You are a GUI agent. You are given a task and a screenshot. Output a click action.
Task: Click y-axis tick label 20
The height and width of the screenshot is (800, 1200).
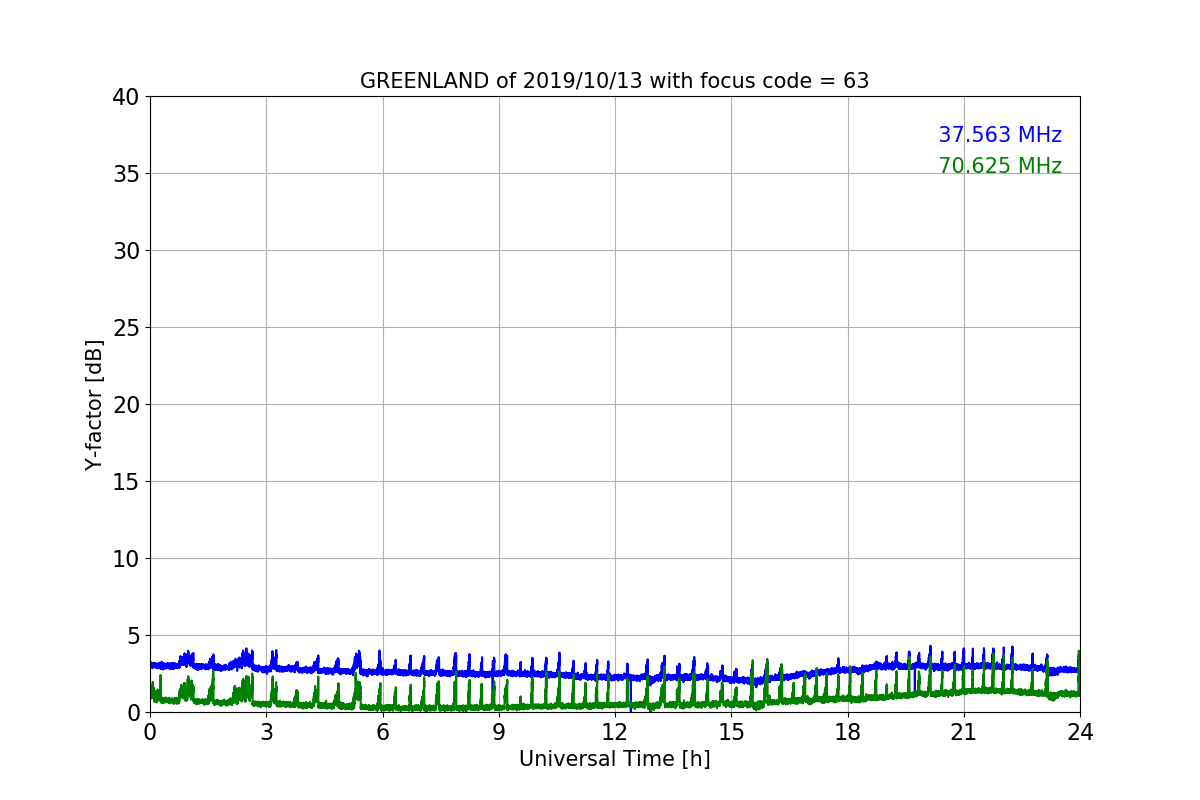tap(126, 405)
